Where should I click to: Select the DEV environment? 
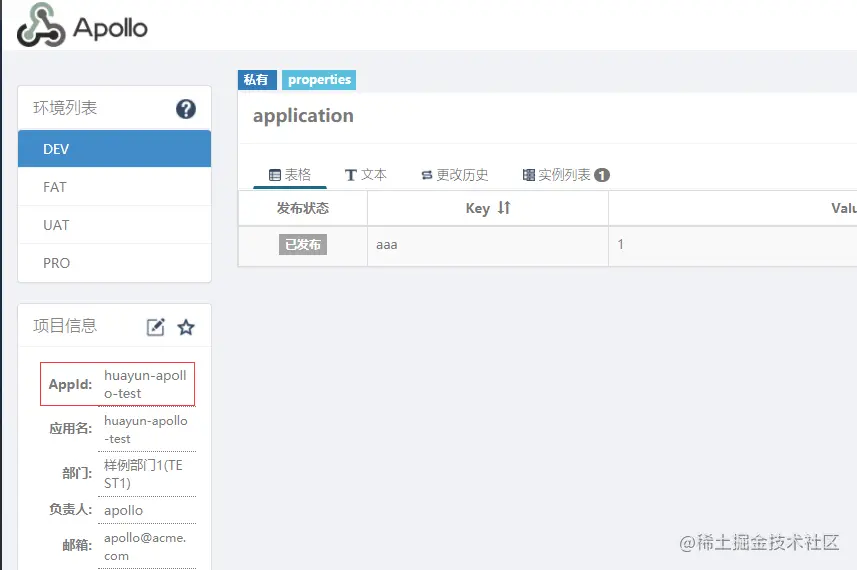point(114,149)
